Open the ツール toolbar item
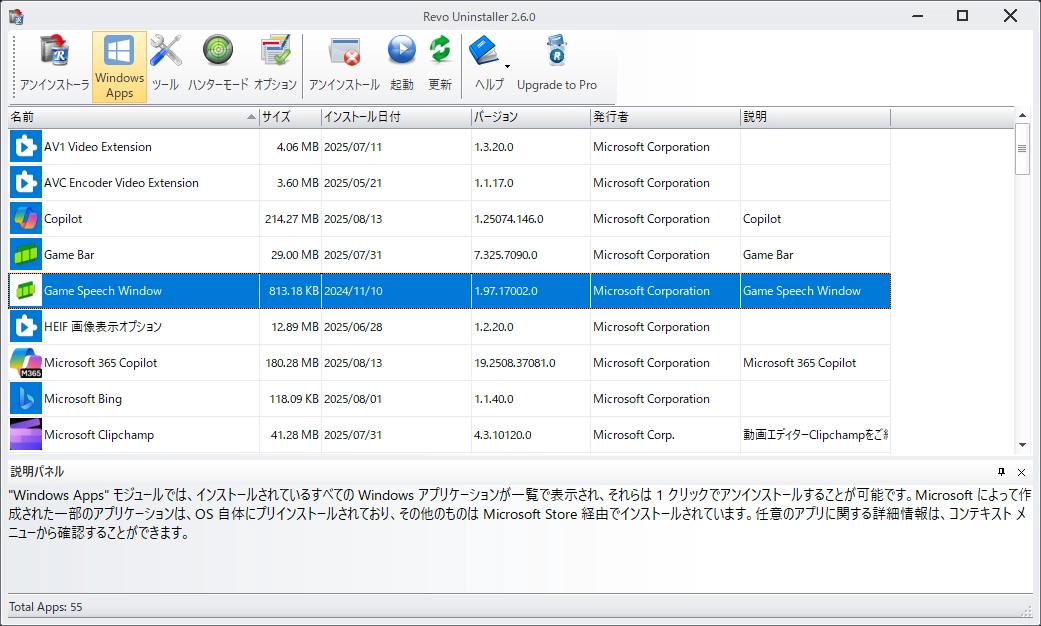Viewport: 1041px width, 626px height. 165,66
